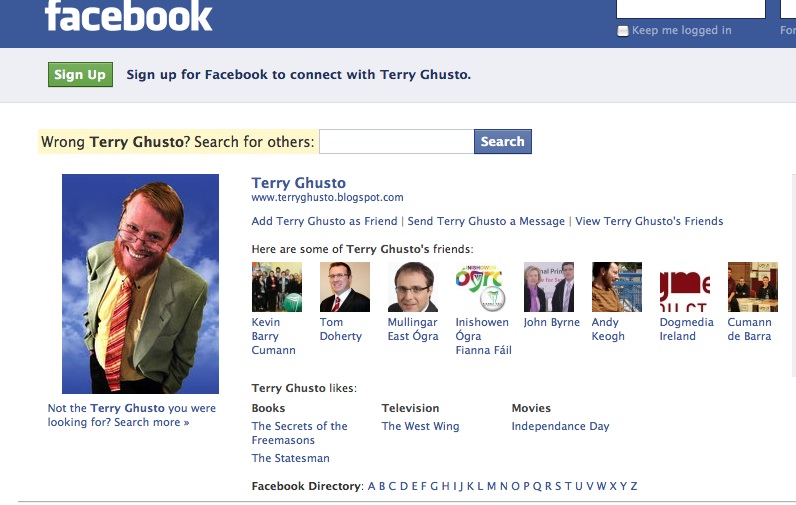Open the Kevin Barry Cumann name link
This screenshot has width=796, height=505.
(273, 336)
